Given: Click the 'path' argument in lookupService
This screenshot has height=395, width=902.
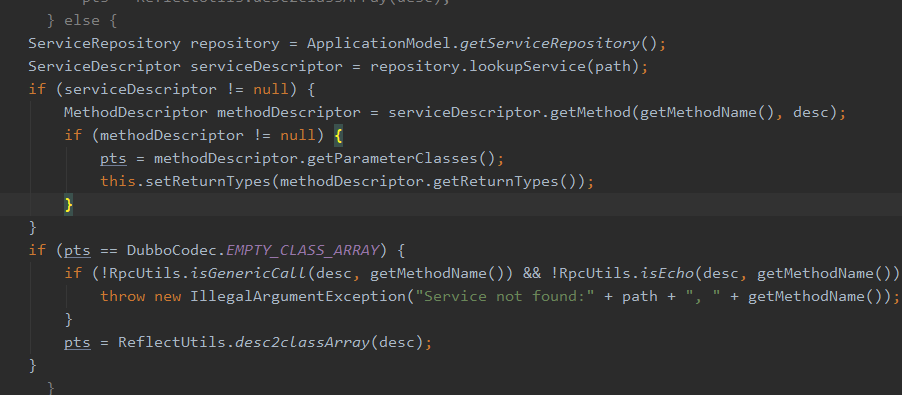Looking at the screenshot, I should (613, 66).
